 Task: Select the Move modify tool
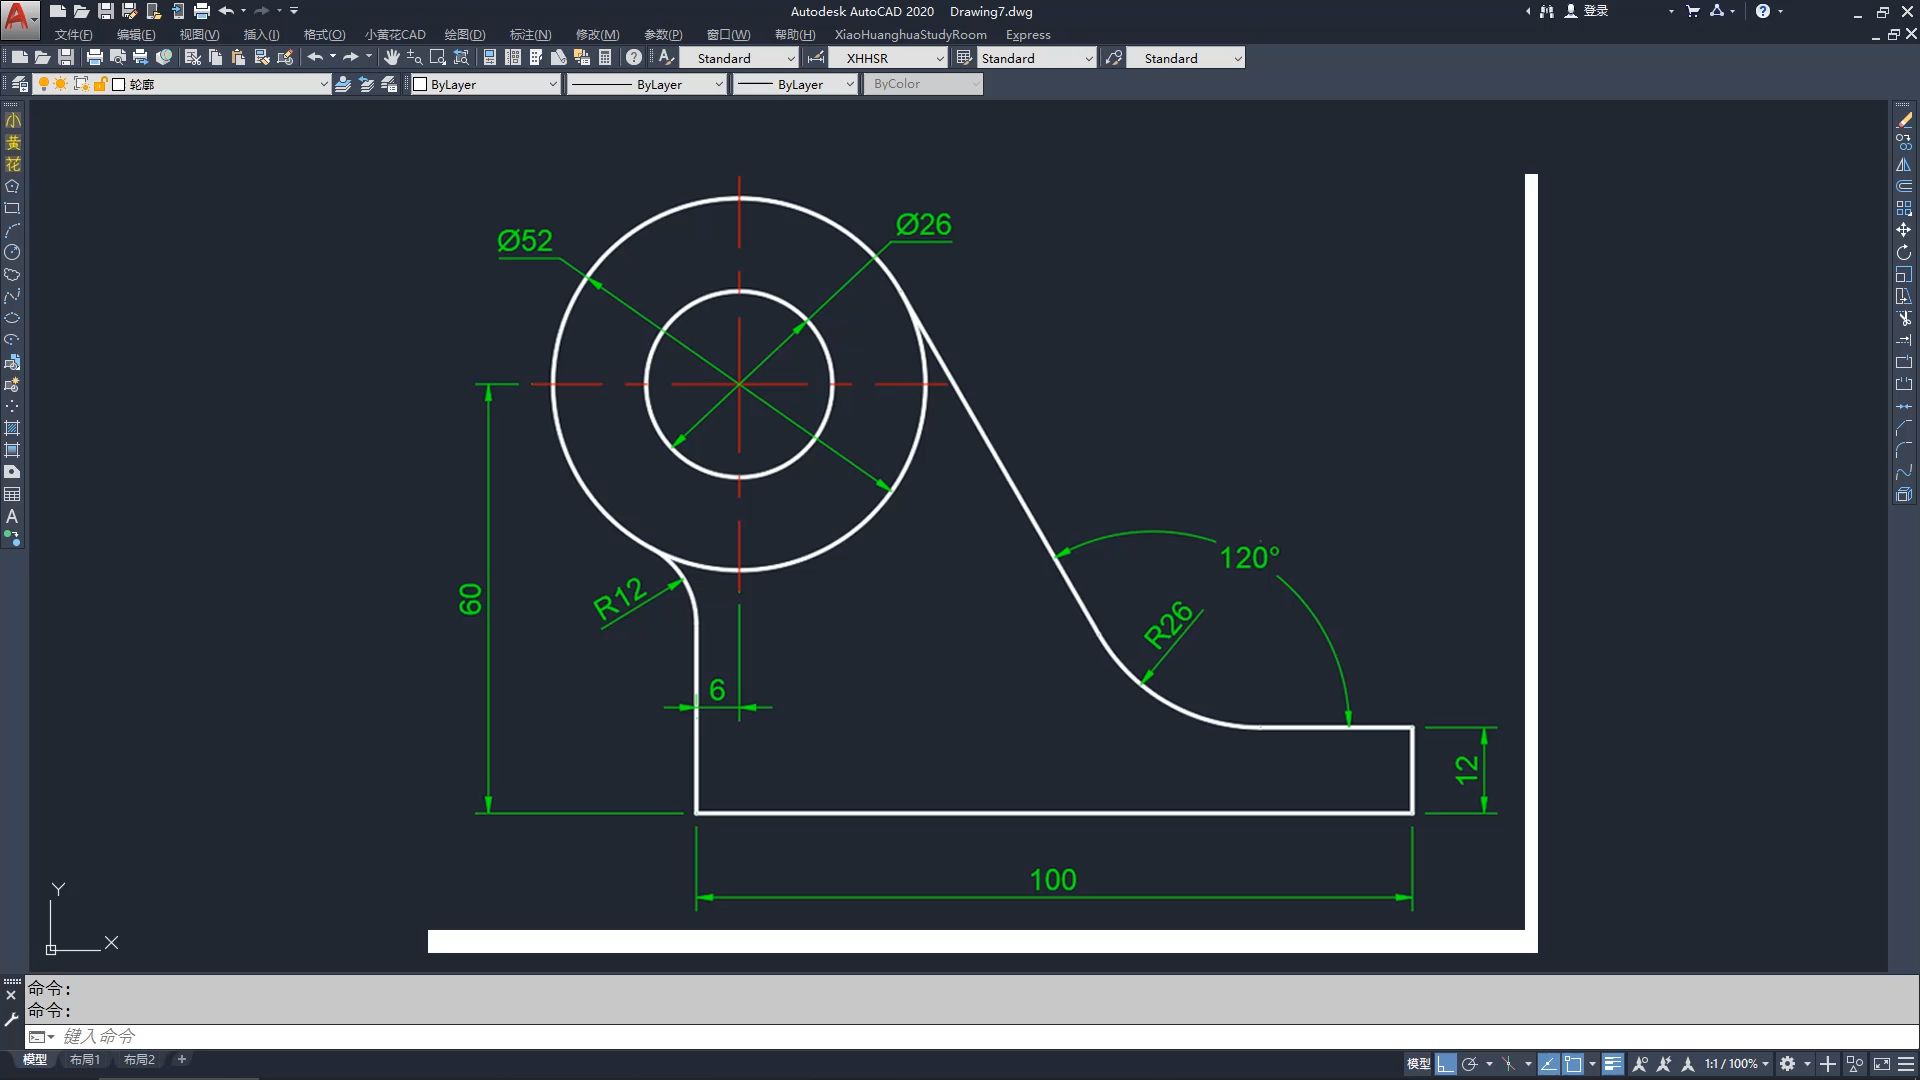1904,230
